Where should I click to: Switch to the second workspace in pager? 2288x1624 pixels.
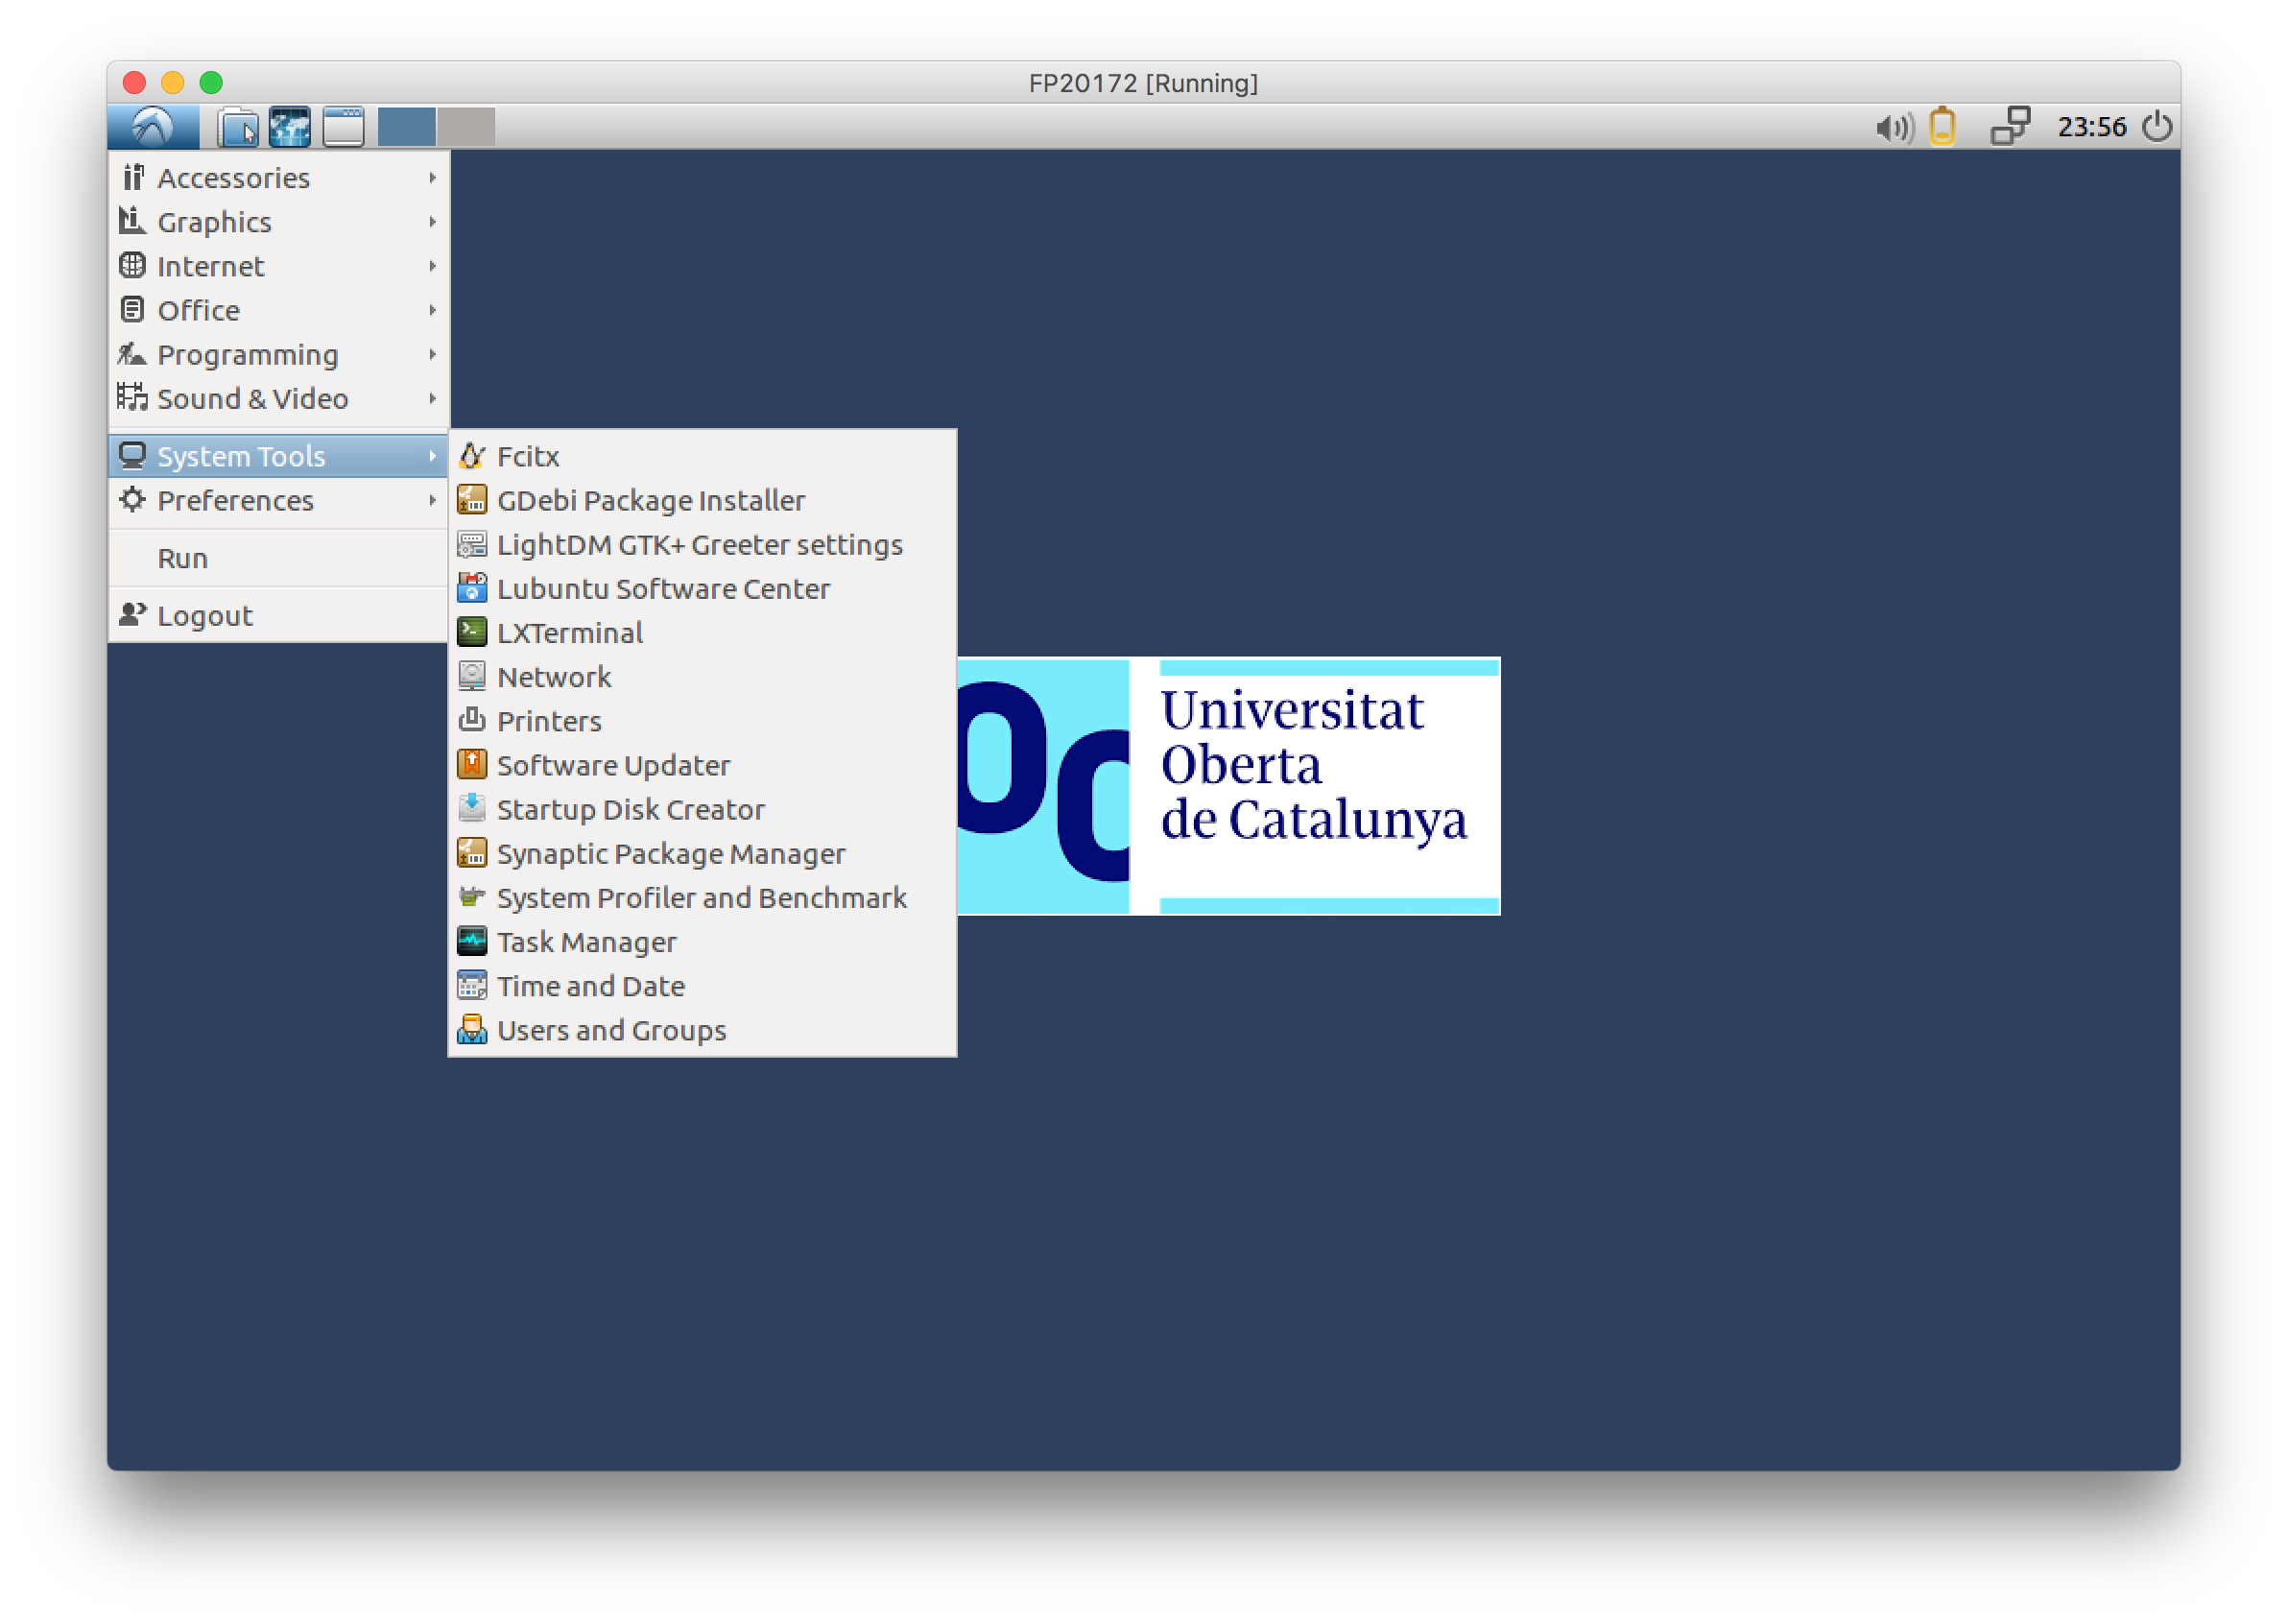466,127
